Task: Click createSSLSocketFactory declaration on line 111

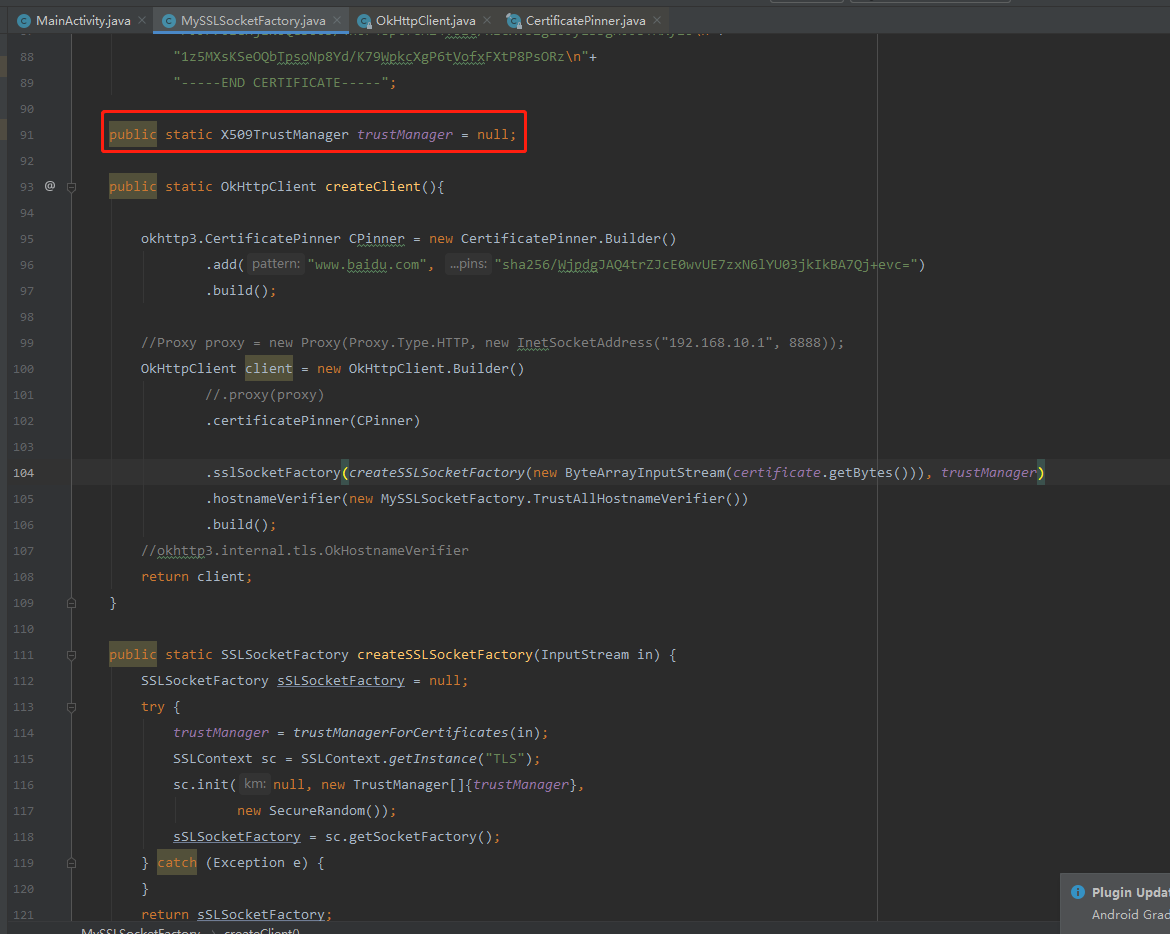Action: [445, 655]
